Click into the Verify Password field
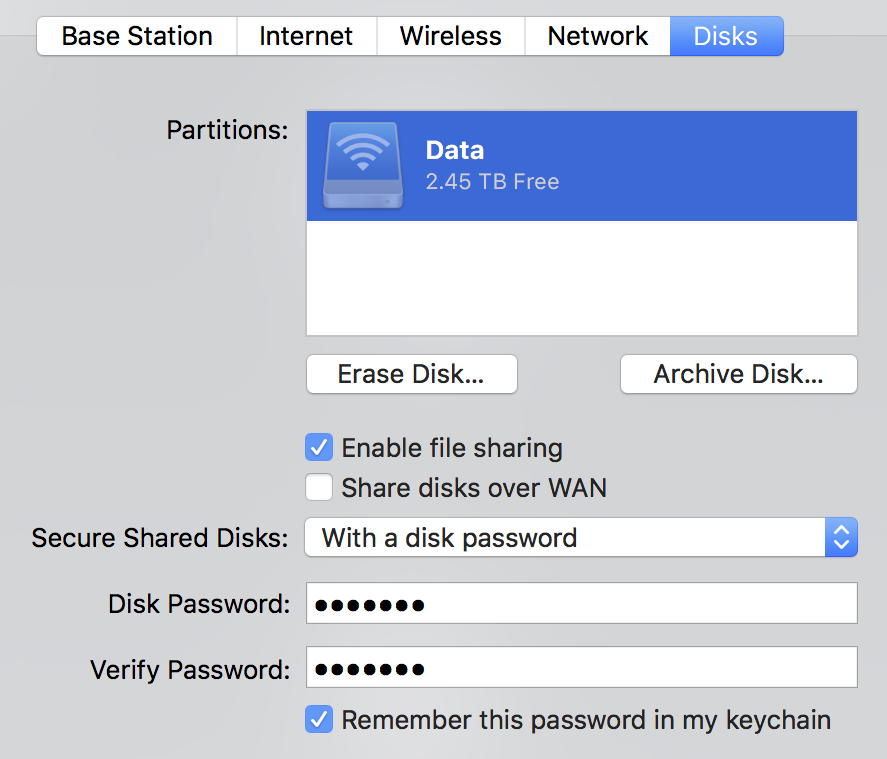The width and height of the screenshot is (887, 759). coord(581,668)
